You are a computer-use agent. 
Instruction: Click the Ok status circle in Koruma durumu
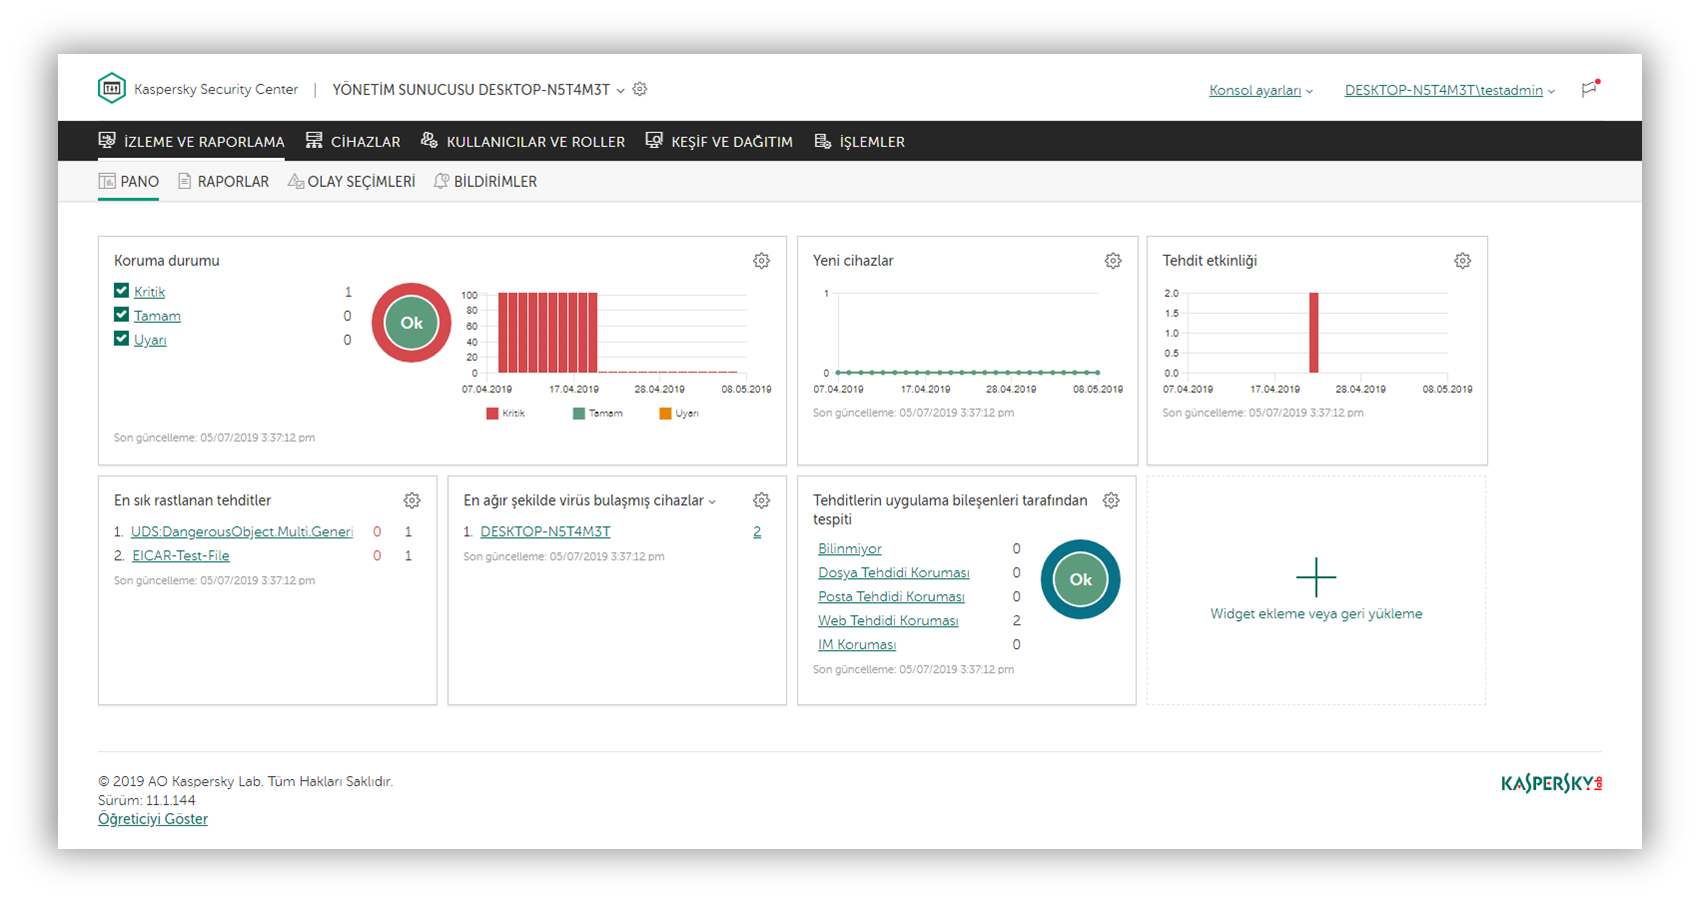(411, 323)
